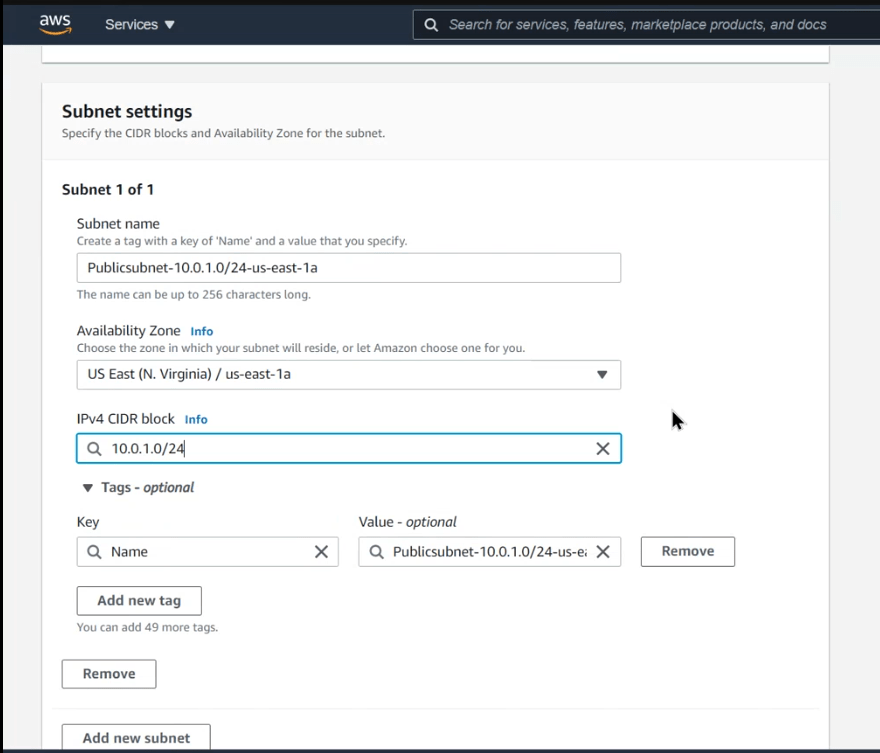The image size is (880, 753).
Task: Focus the Subnet name text field
Action: pos(348,268)
